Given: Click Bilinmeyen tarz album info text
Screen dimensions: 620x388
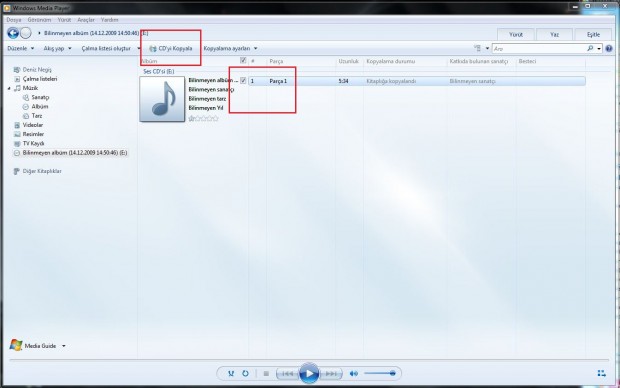Looking at the screenshot, I should pos(207,98).
